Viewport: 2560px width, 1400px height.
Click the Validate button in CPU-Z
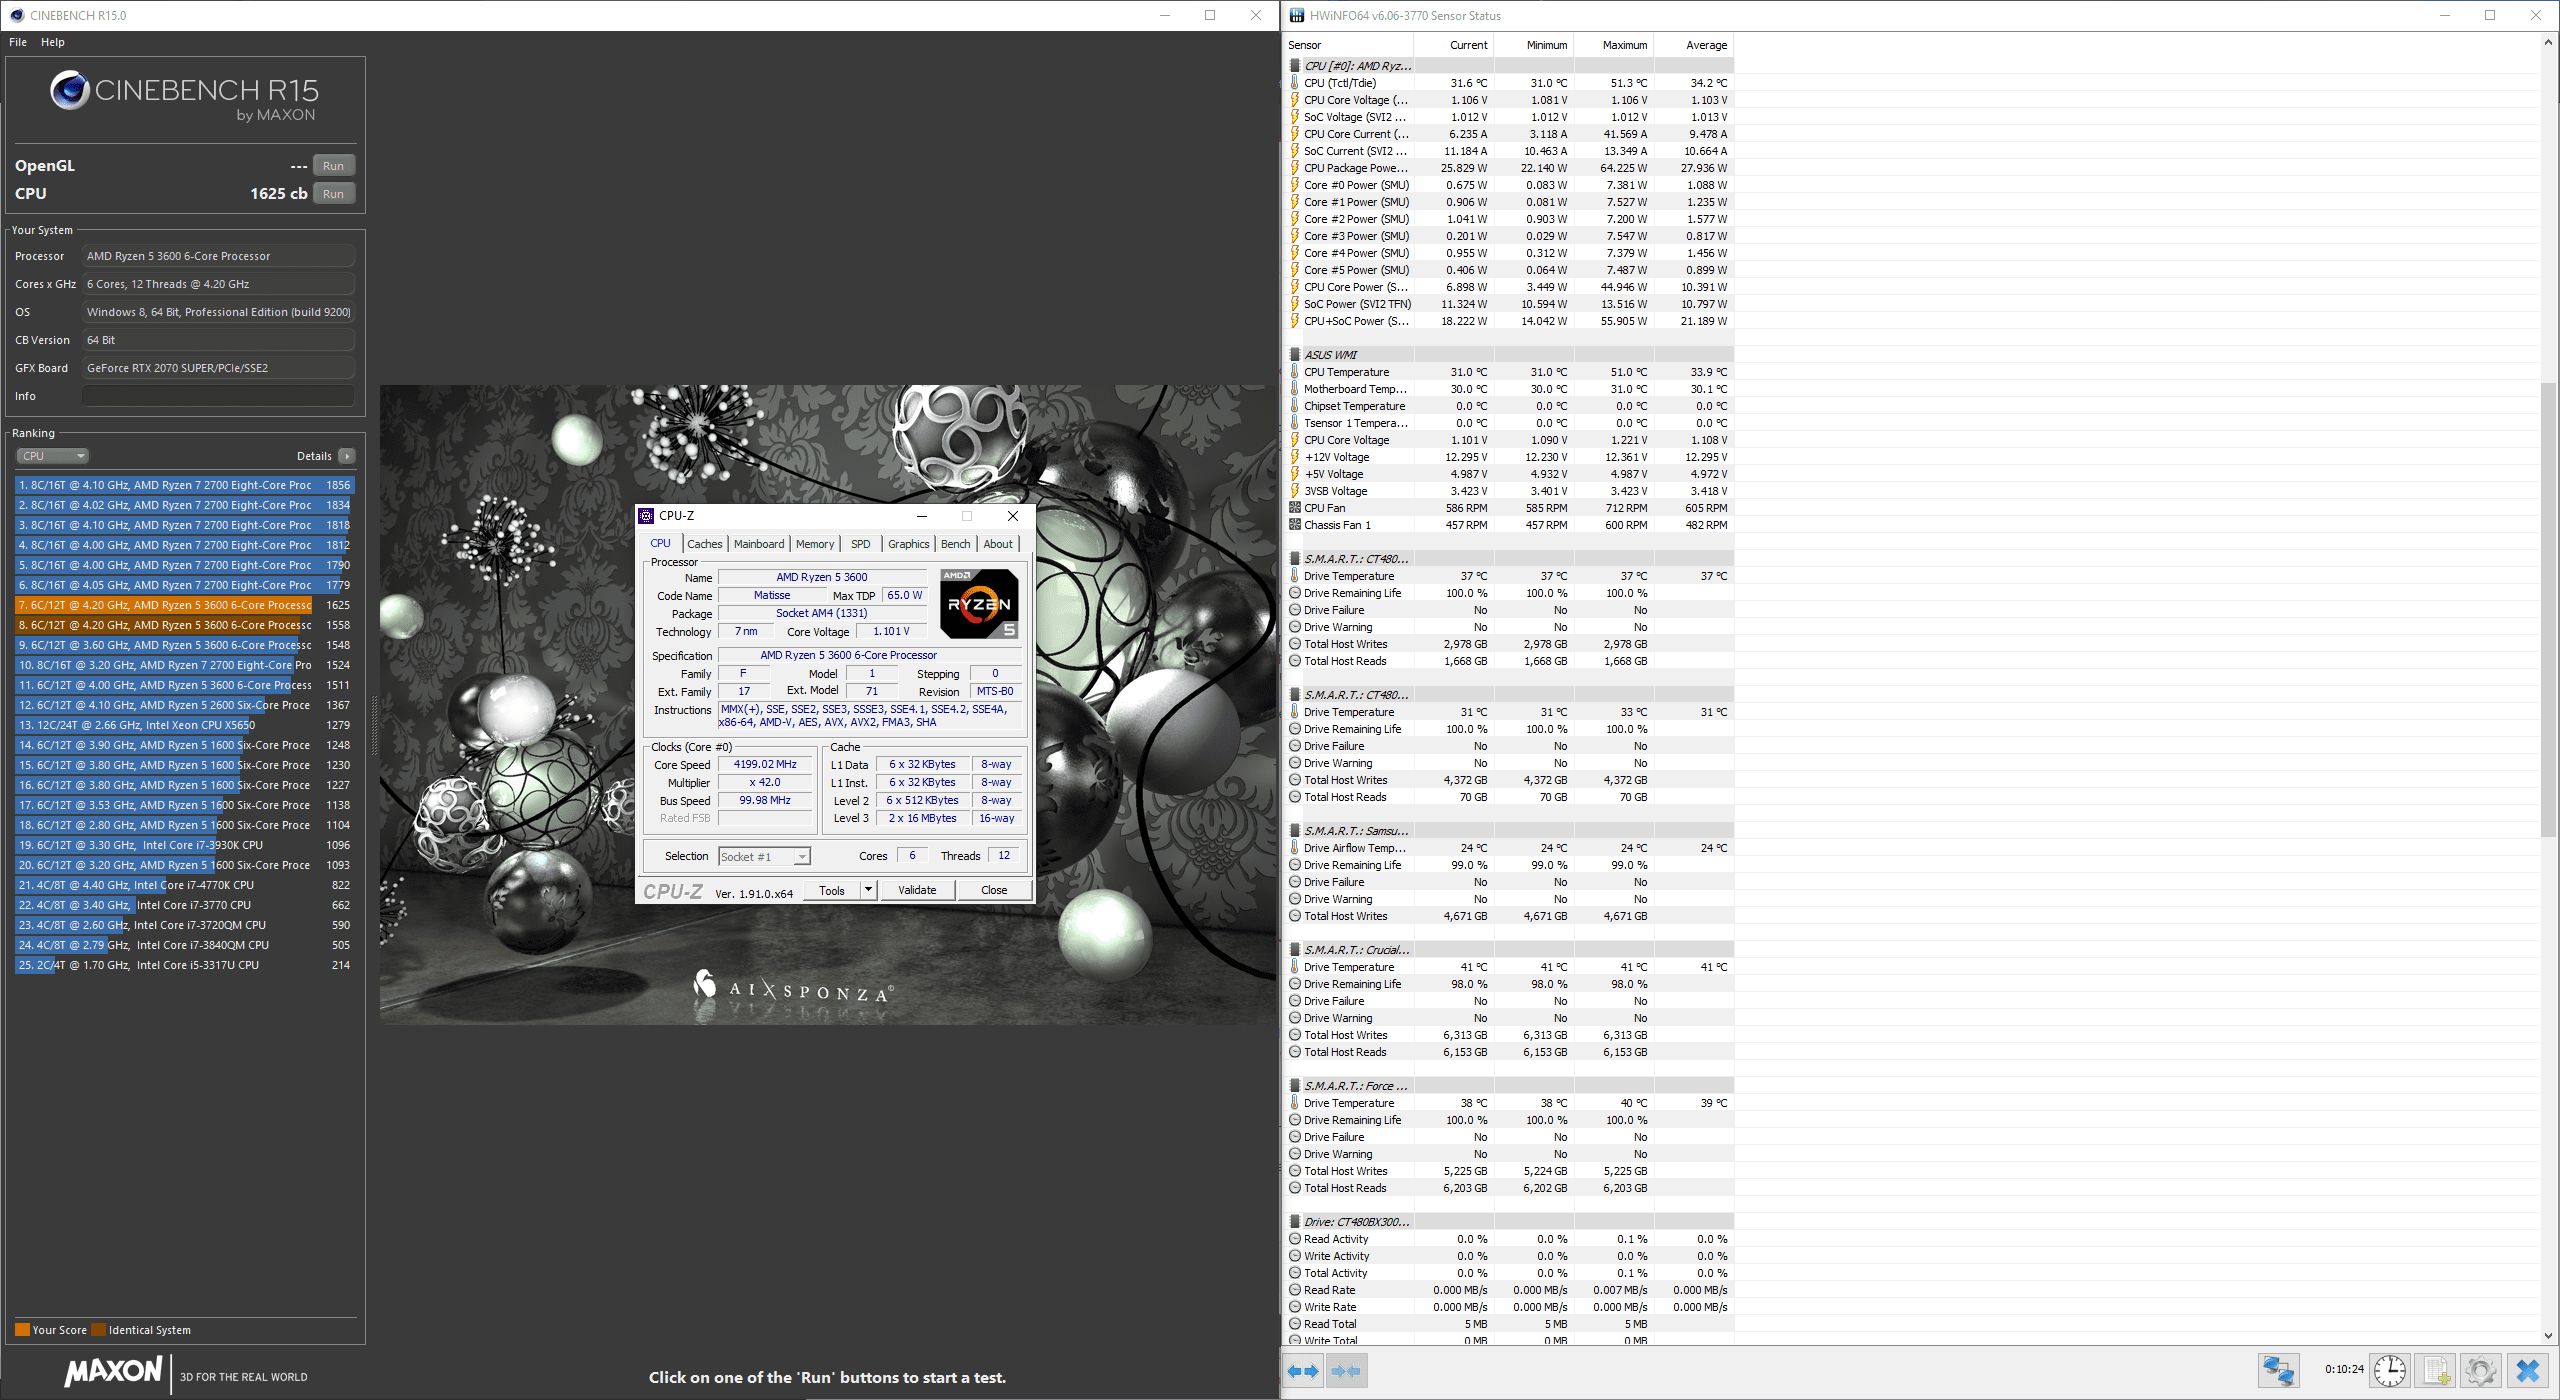917,890
